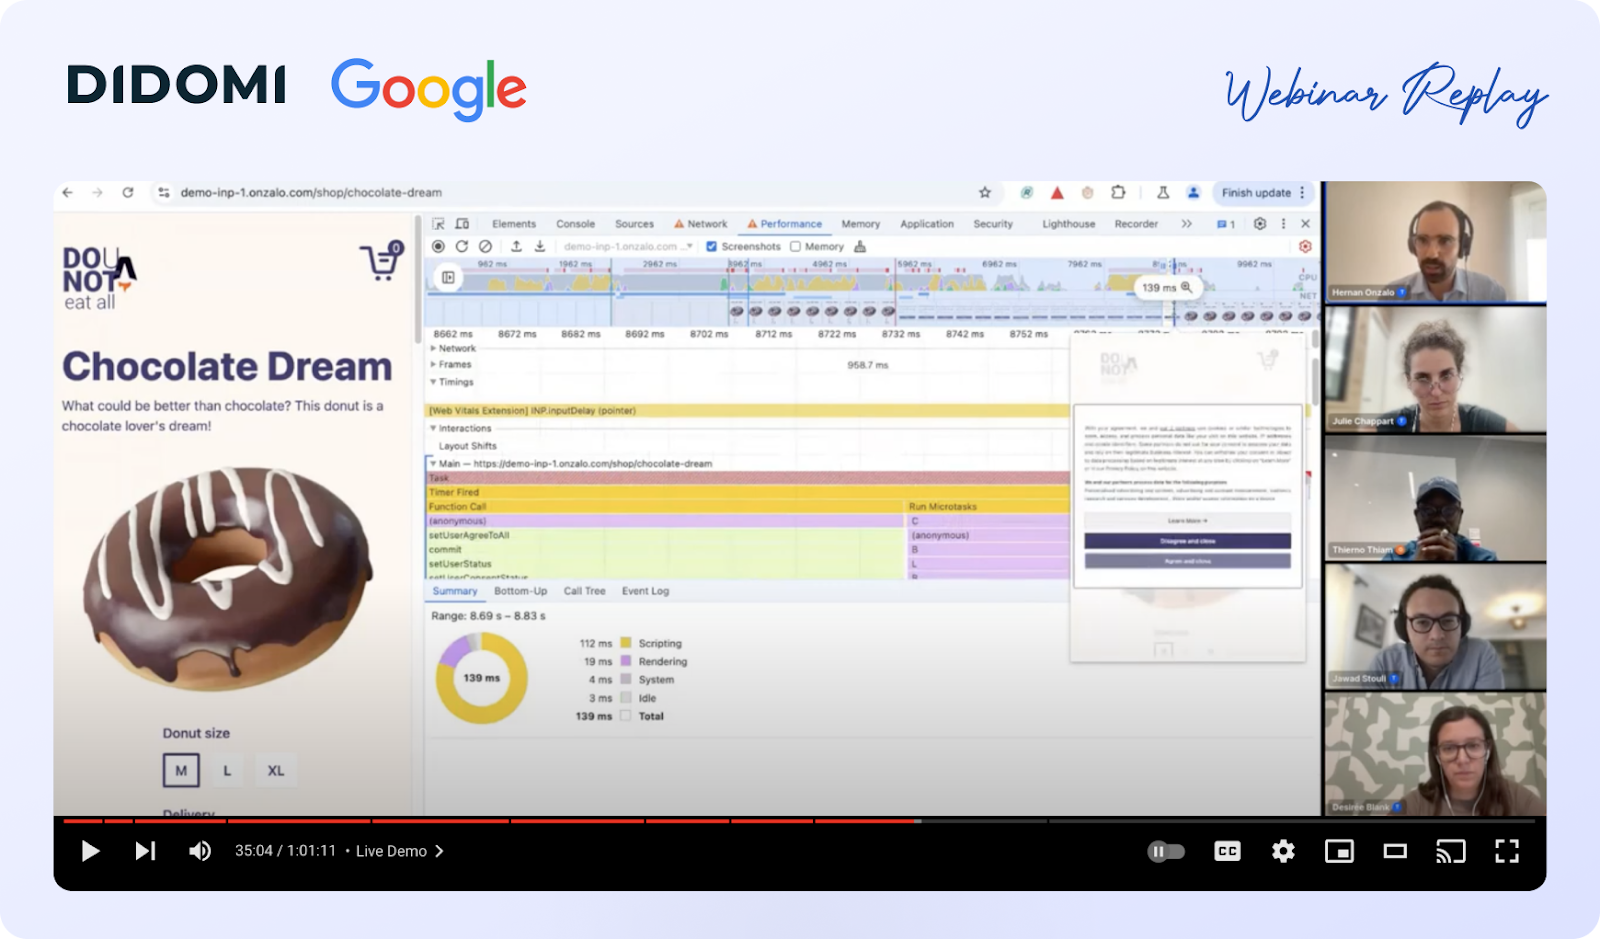This screenshot has height=939, width=1600.
Task: Skip to next video chapter
Action: pyautogui.click(x=146, y=851)
